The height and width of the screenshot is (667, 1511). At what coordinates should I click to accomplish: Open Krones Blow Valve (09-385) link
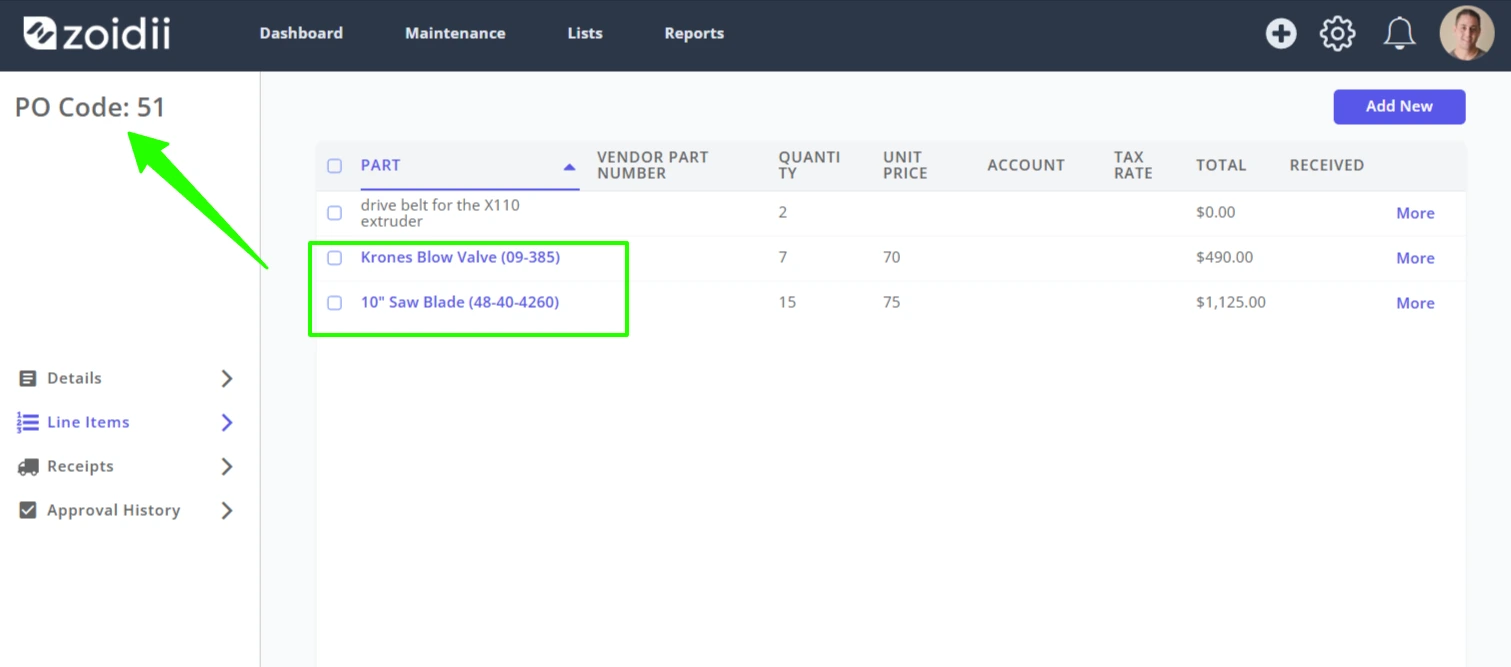(x=460, y=257)
